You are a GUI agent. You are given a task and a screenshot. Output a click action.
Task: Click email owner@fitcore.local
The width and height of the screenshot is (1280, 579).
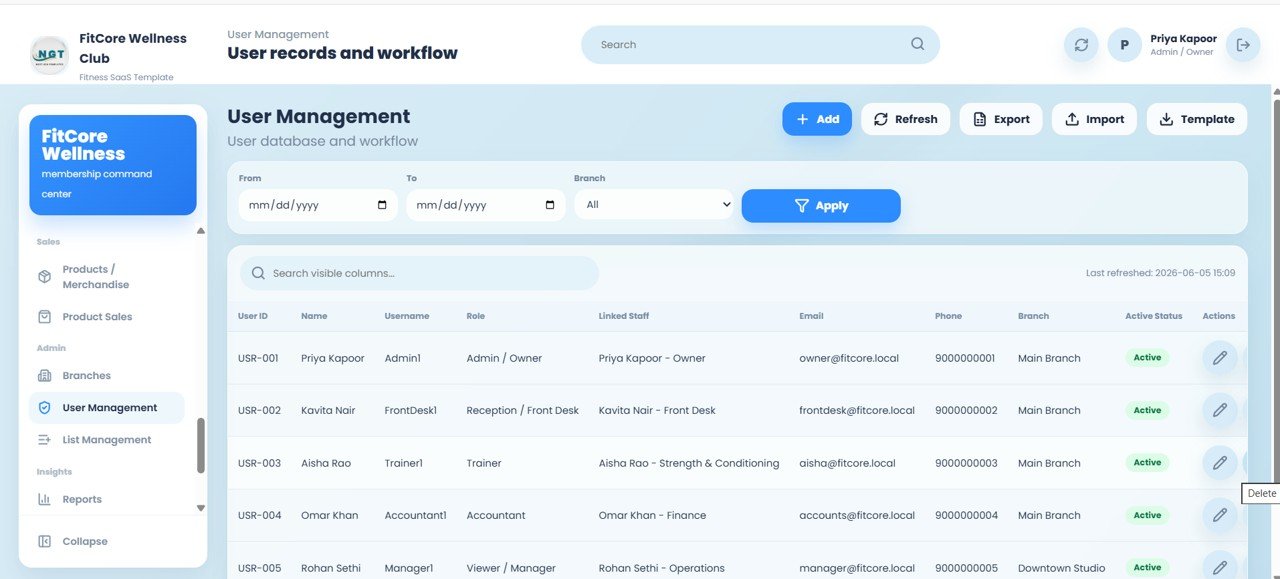(849, 358)
